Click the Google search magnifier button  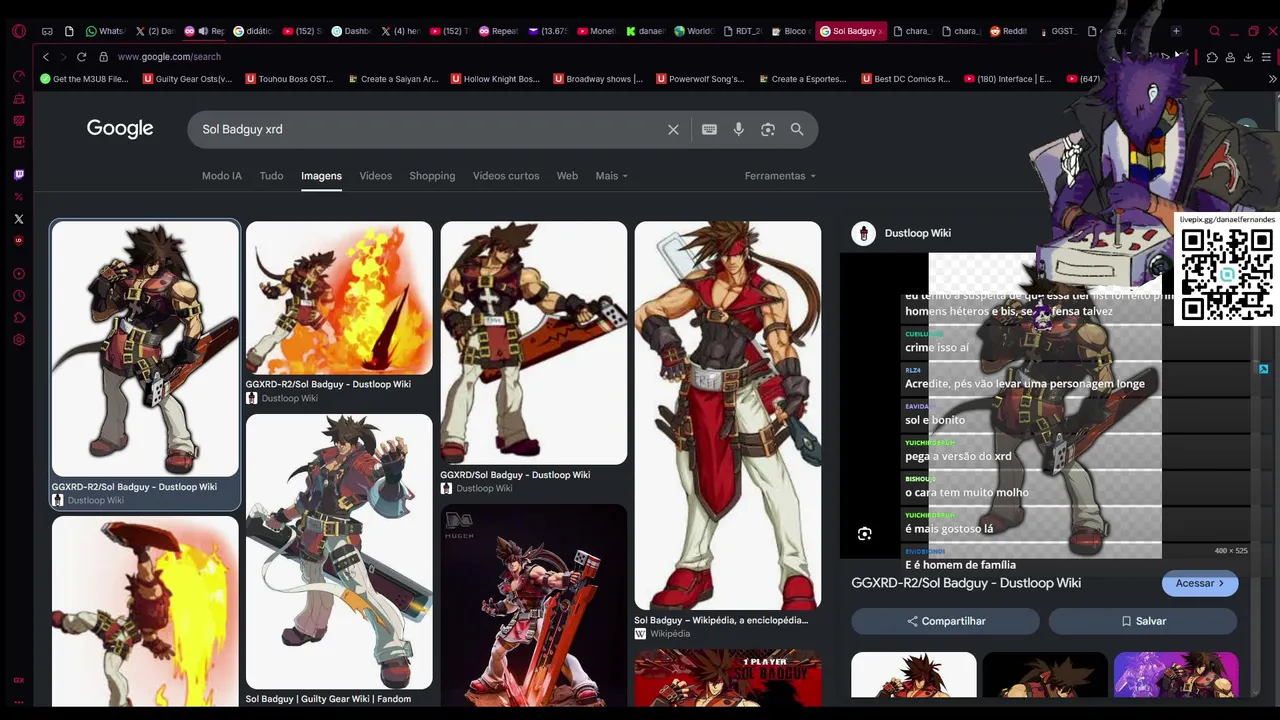[x=797, y=129]
